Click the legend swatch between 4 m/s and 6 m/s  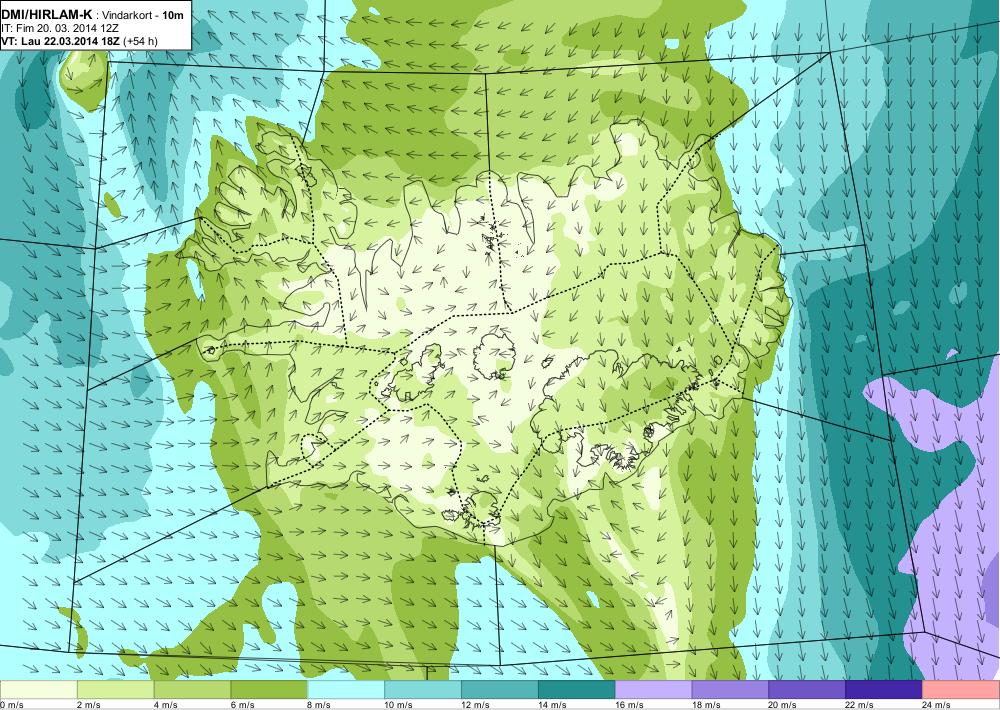192,690
